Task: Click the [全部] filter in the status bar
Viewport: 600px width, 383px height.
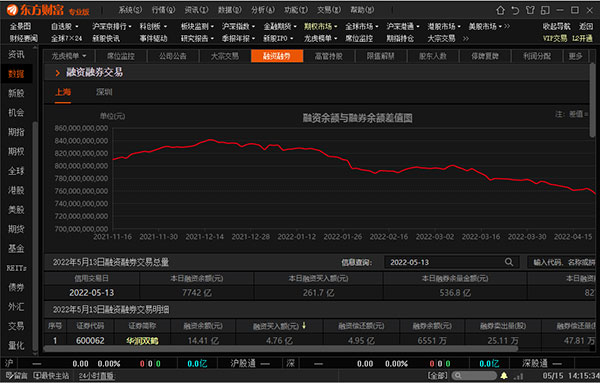Action: [x=437, y=376]
